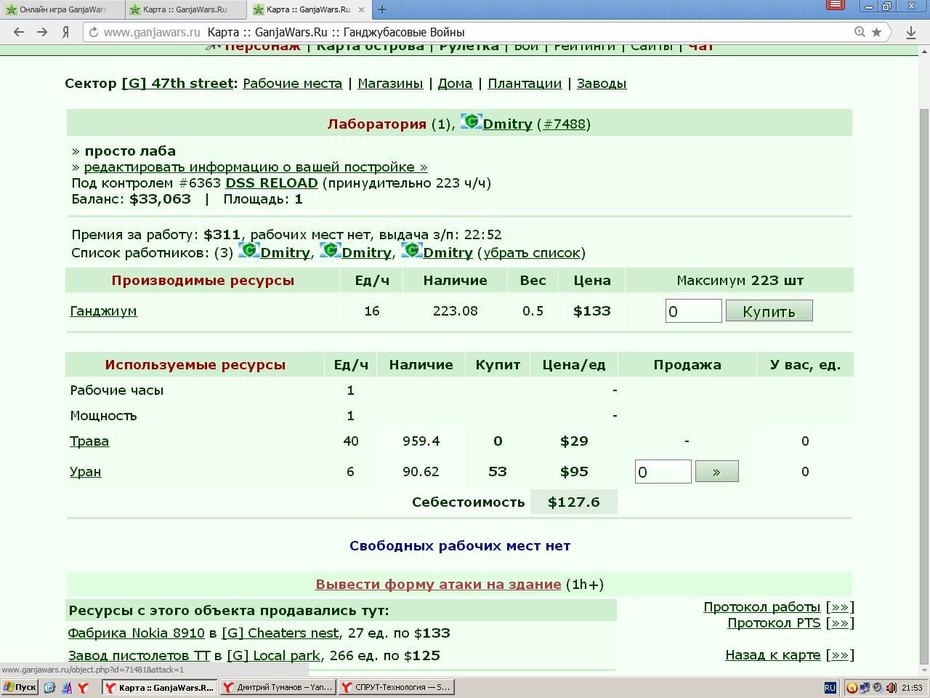Viewport: 930px width, 698px height.
Task: Select 'Карта :: GanjaWars.R...' taskbar button
Action: (160, 687)
